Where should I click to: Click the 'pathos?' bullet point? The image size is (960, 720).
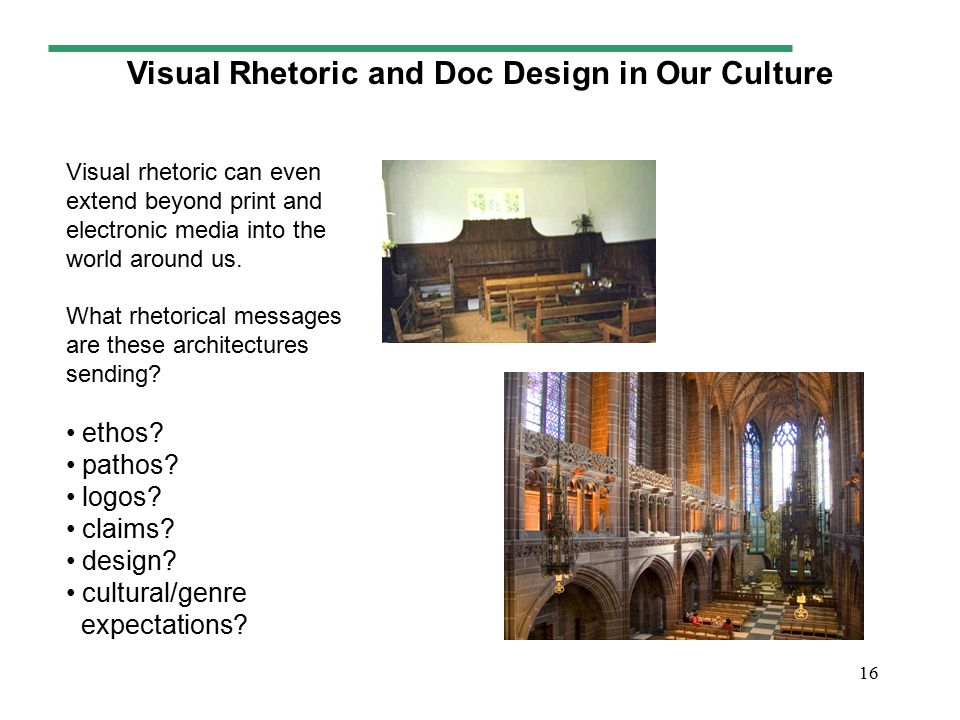(122, 465)
